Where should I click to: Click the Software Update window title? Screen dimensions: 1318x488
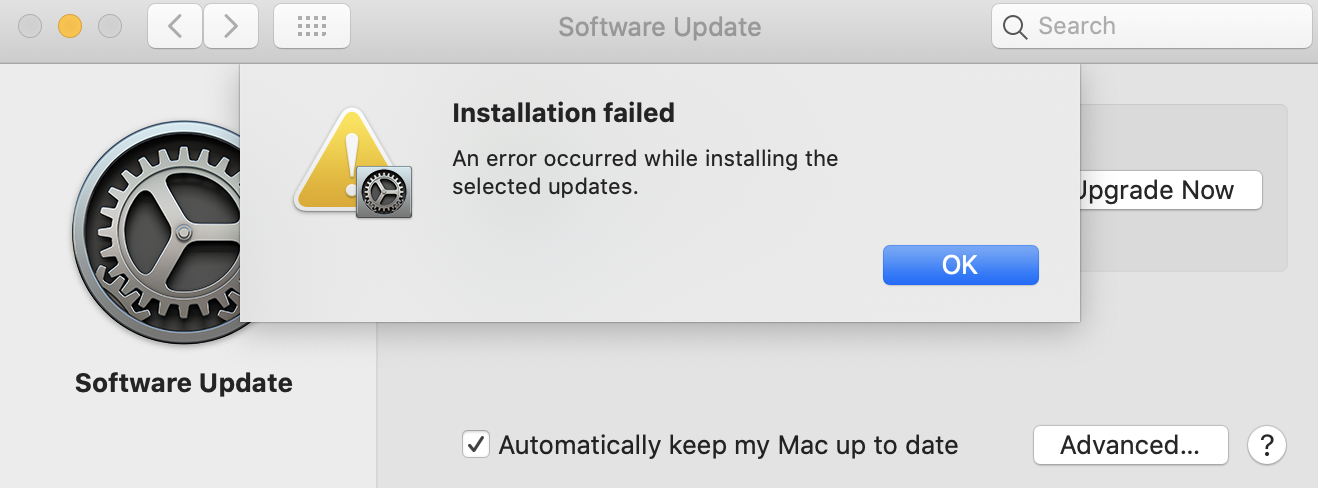pyautogui.click(x=659, y=27)
